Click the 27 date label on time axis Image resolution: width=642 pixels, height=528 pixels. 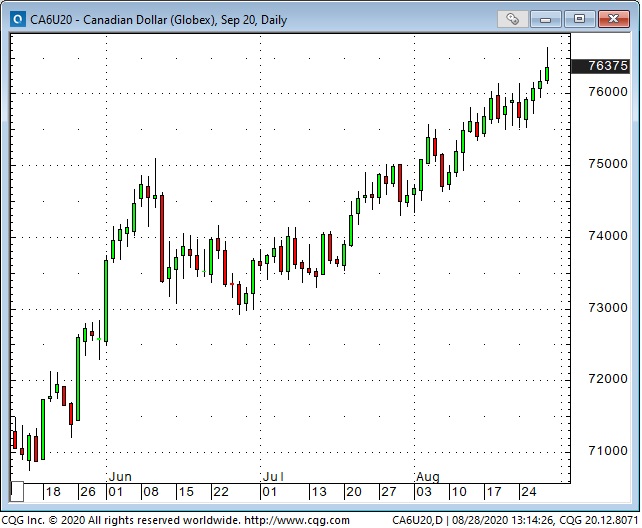coord(389,492)
